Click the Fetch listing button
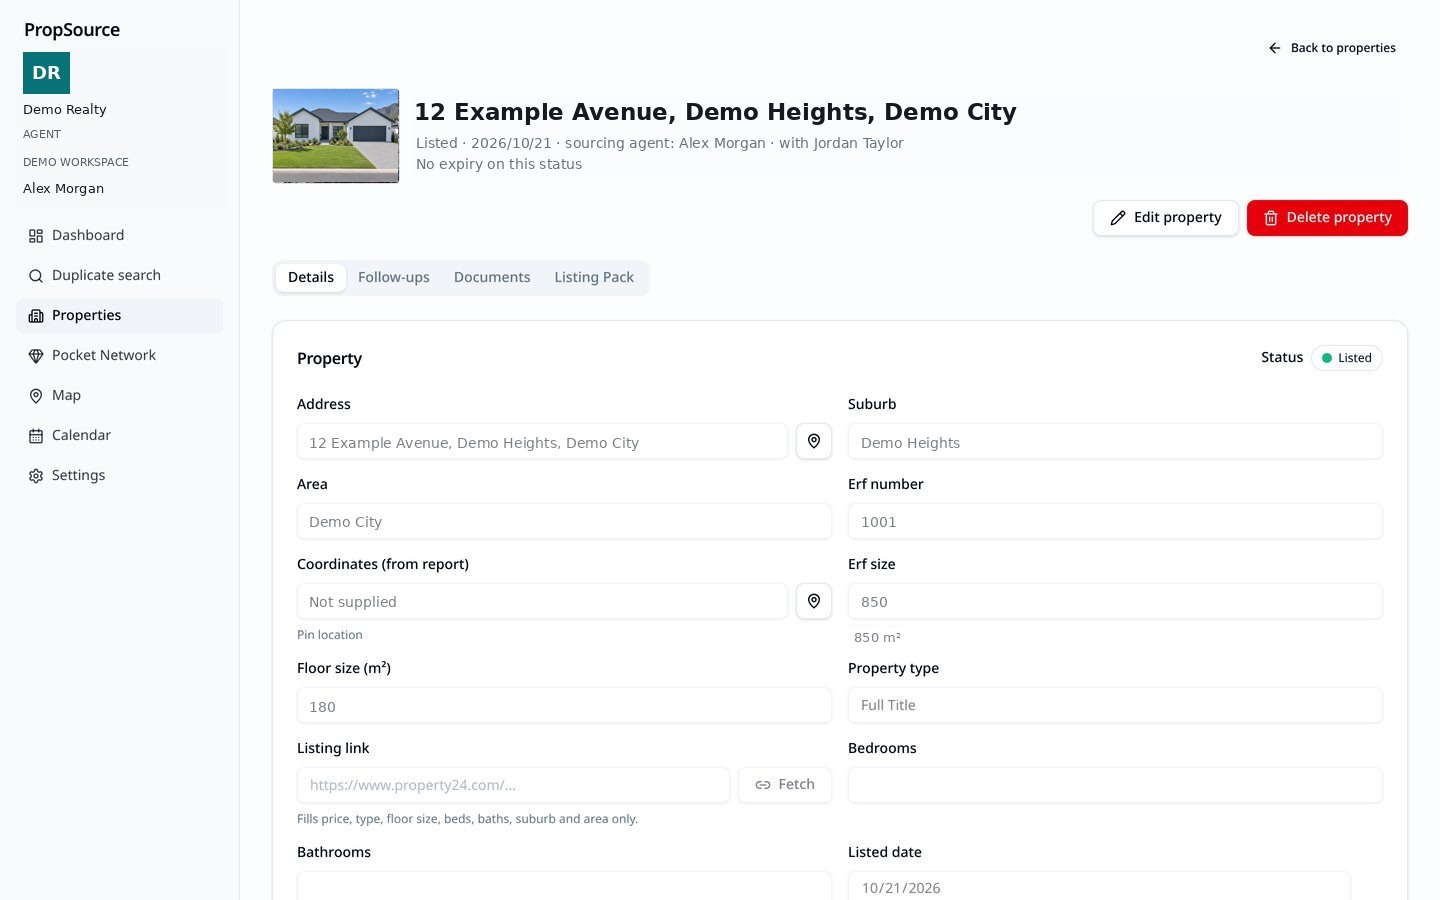This screenshot has height=900, width=1440. (785, 785)
